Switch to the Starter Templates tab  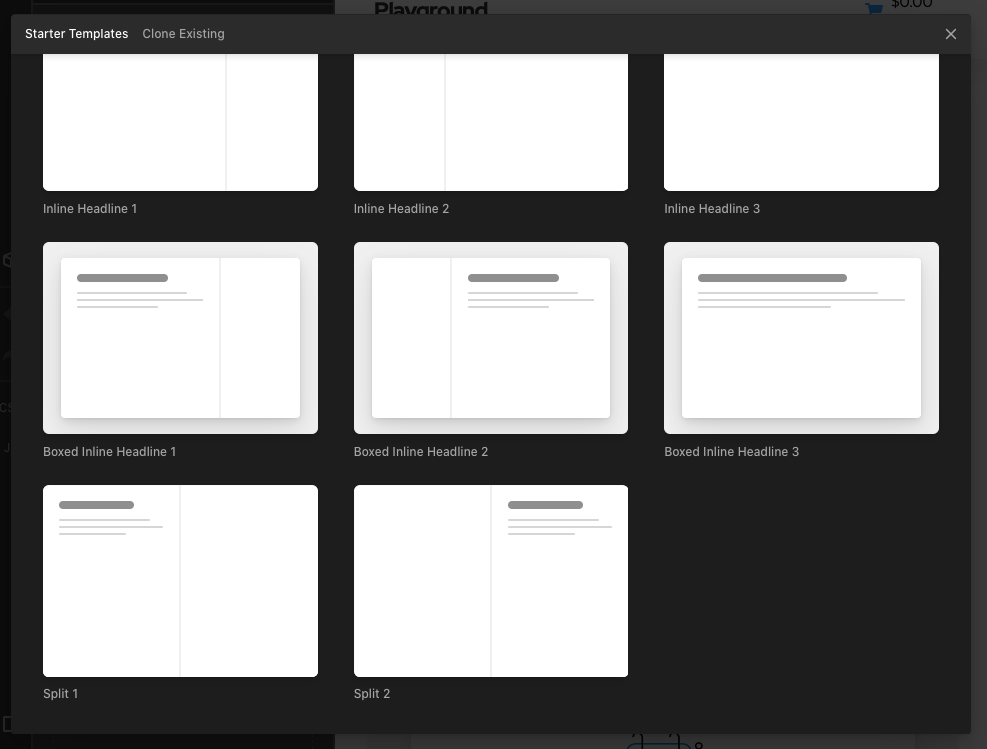pyautogui.click(x=76, y=34)
